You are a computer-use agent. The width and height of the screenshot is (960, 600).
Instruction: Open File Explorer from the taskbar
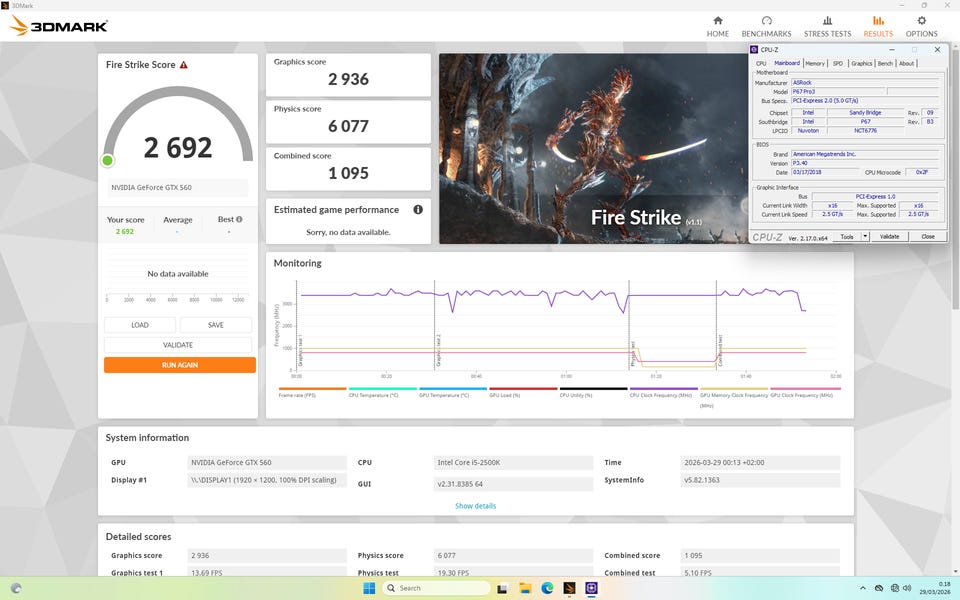click(x=525, y=588)
